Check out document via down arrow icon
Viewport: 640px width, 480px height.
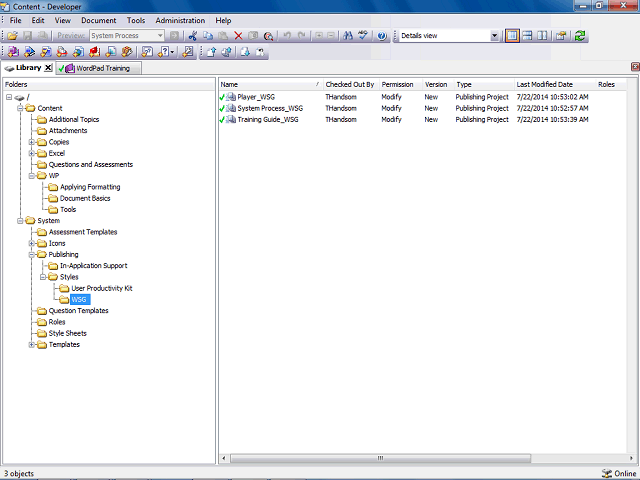(245, 52)
